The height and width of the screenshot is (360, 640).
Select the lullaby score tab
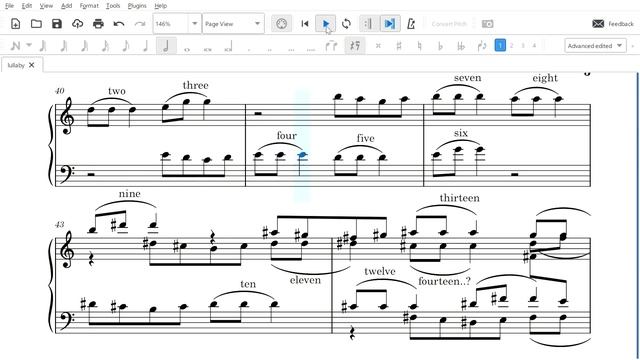tap(22, 65)
